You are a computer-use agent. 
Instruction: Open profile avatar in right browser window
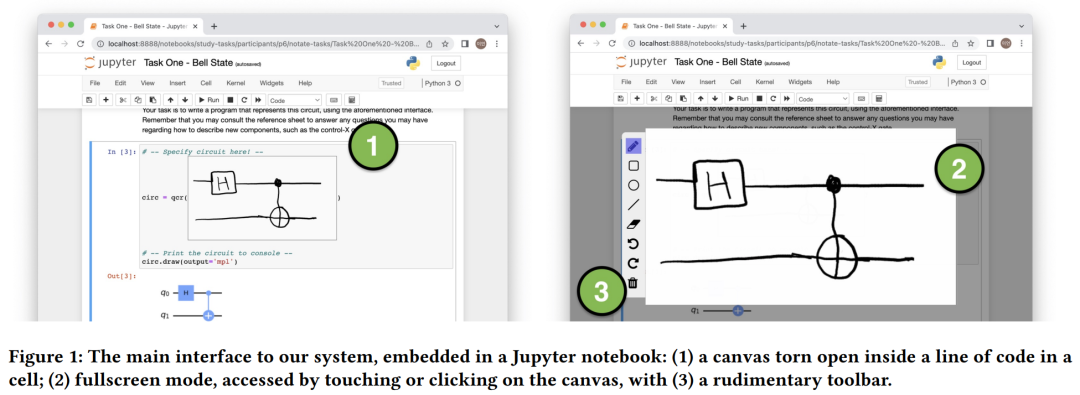(1006, 43)
